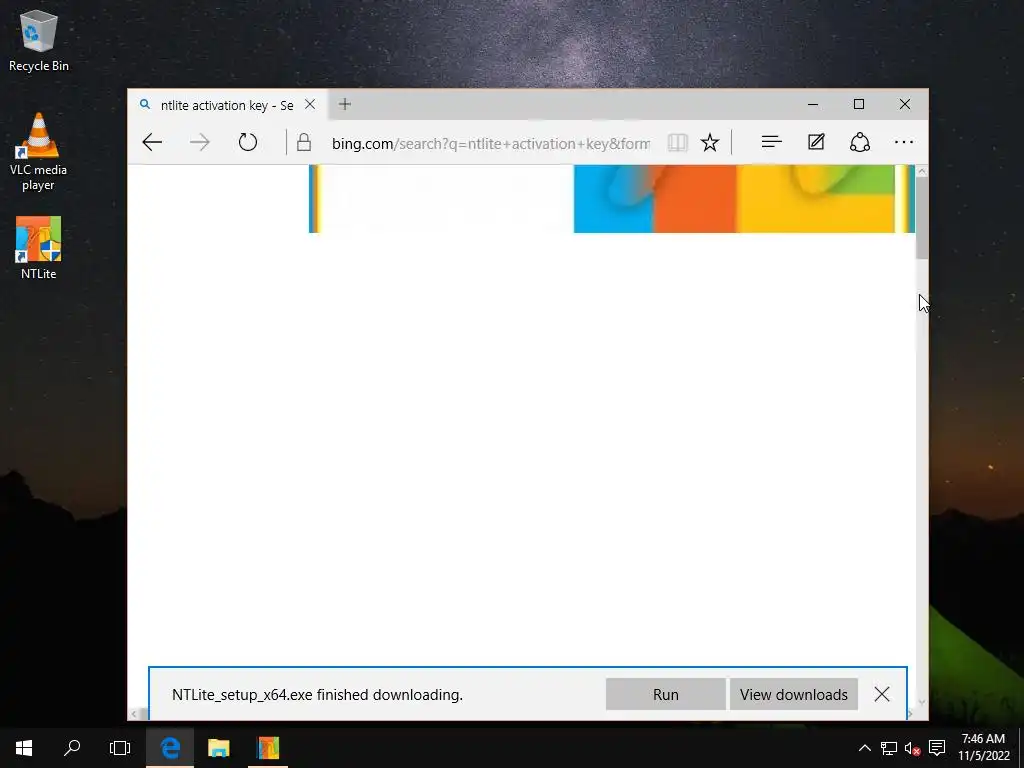Open File Explorer from taskbar
1024x768 pixels.
219,748
